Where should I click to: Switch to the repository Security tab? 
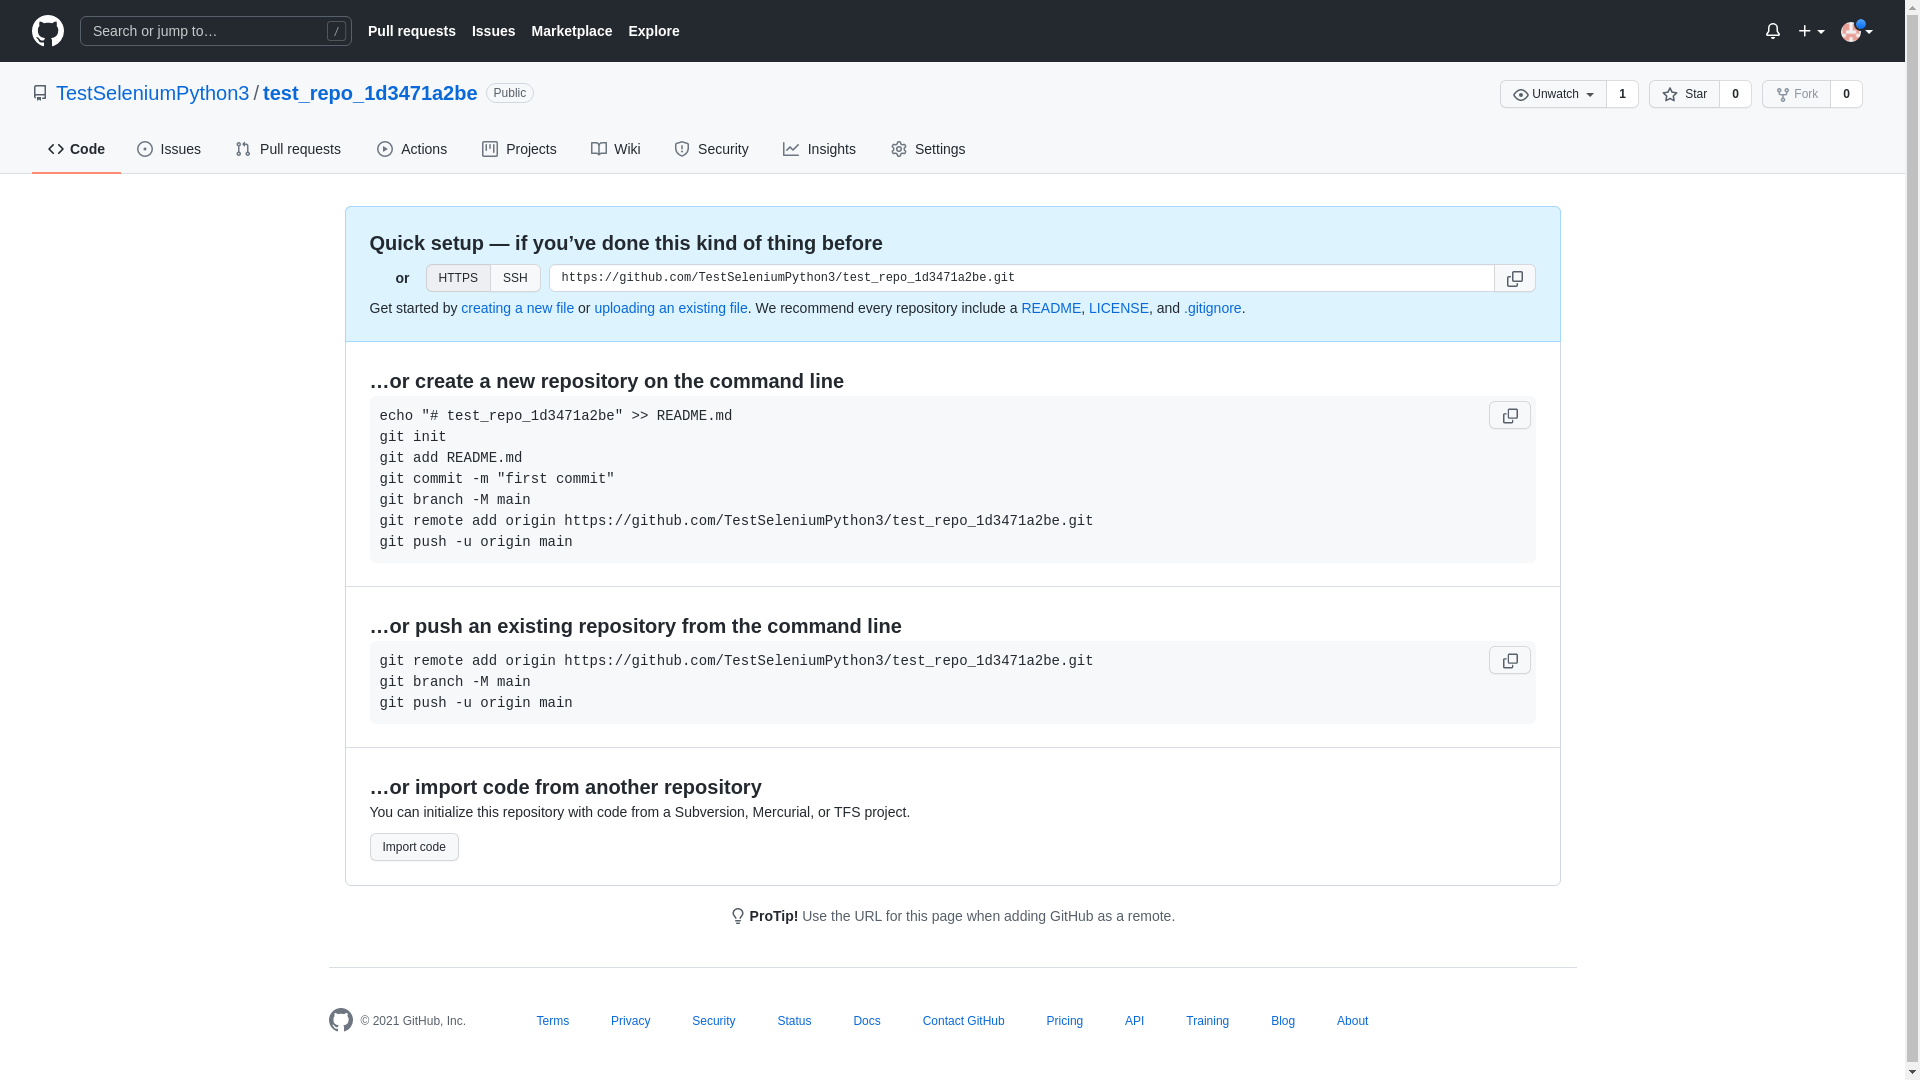(711, 149)
